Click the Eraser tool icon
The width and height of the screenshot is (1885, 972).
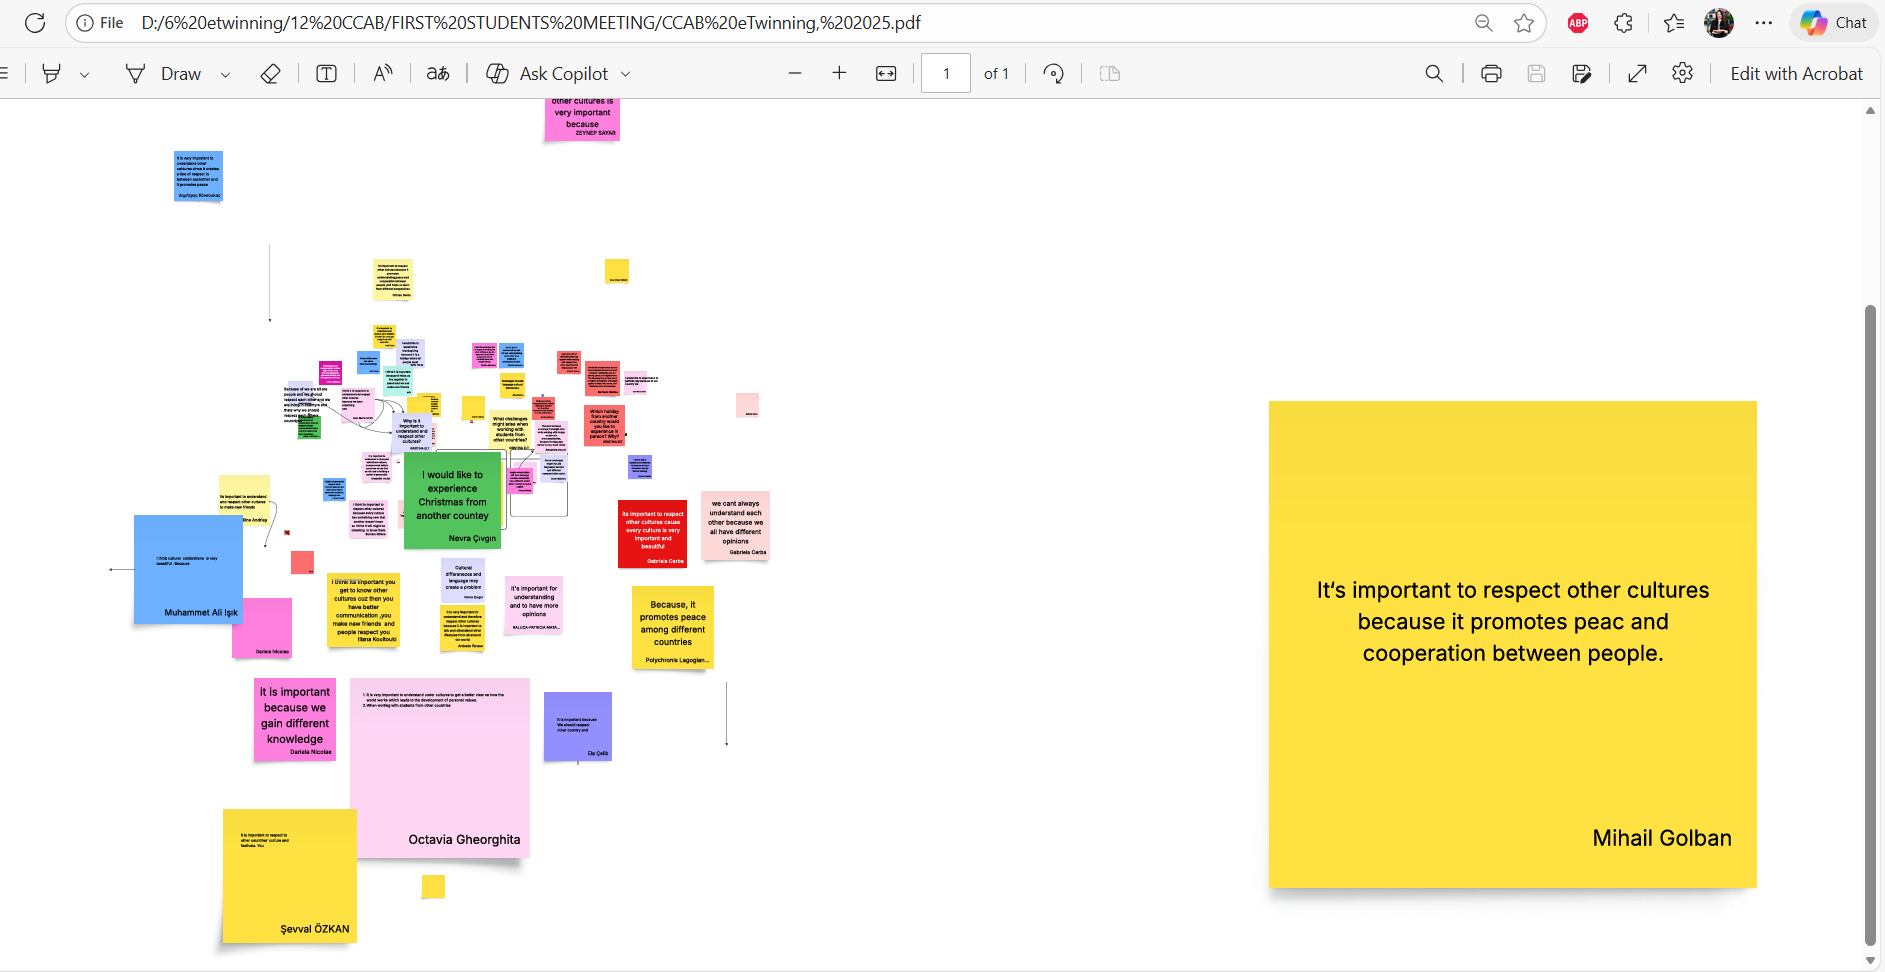(270, 74)
